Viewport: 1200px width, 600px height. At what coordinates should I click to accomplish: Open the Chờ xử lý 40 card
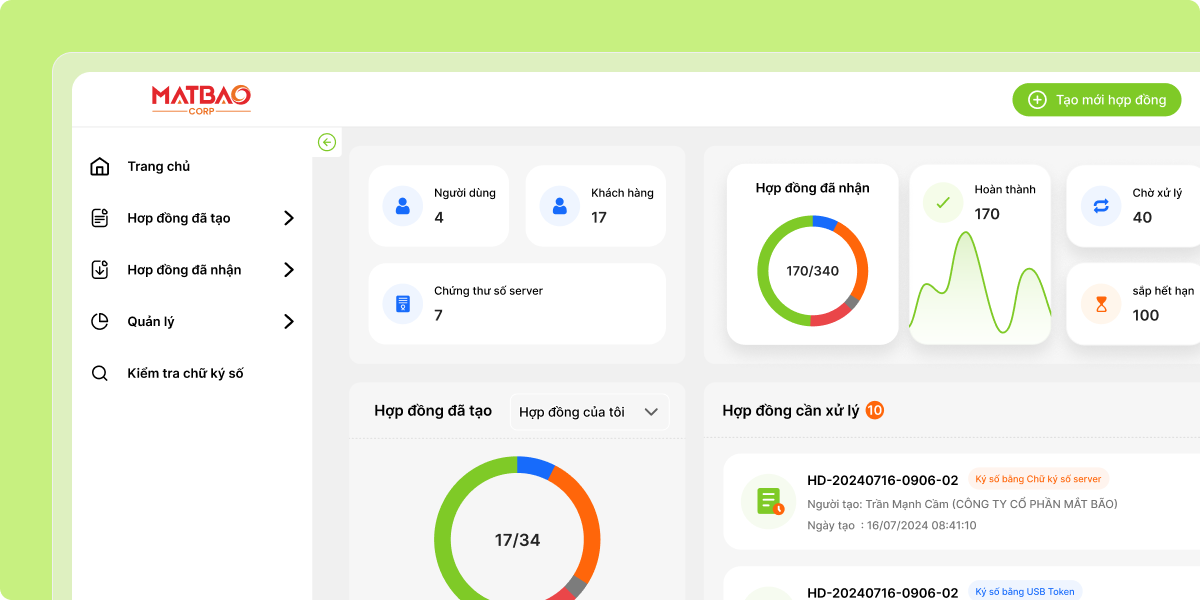point(1133,206)
